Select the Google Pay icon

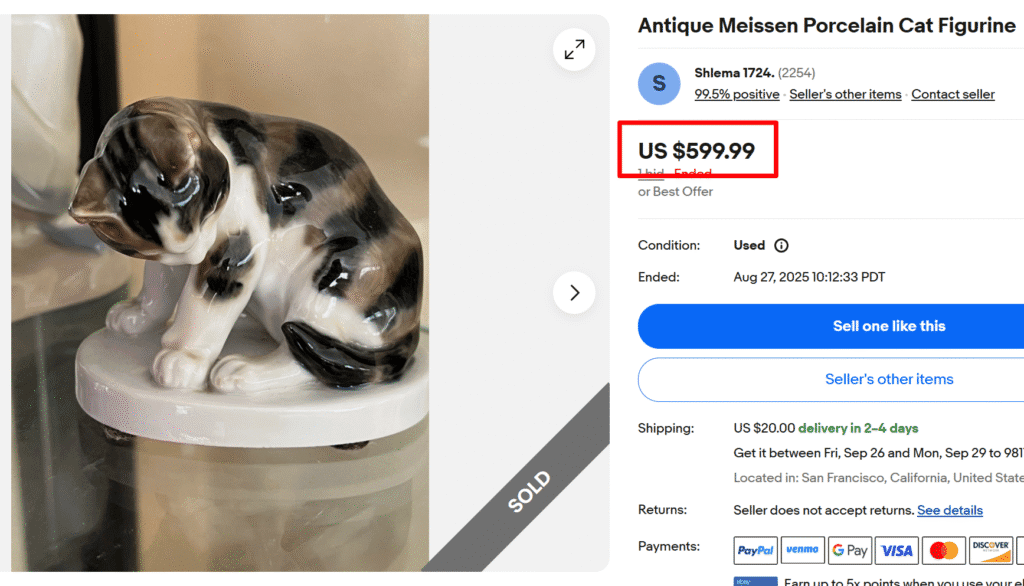(x=850, y=551)
